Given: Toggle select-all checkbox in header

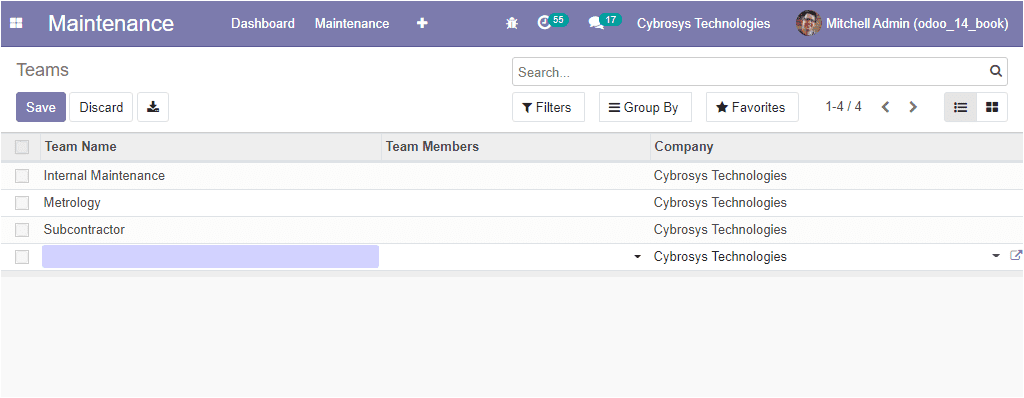Looking at the screenshot, I should coord(22,147).
